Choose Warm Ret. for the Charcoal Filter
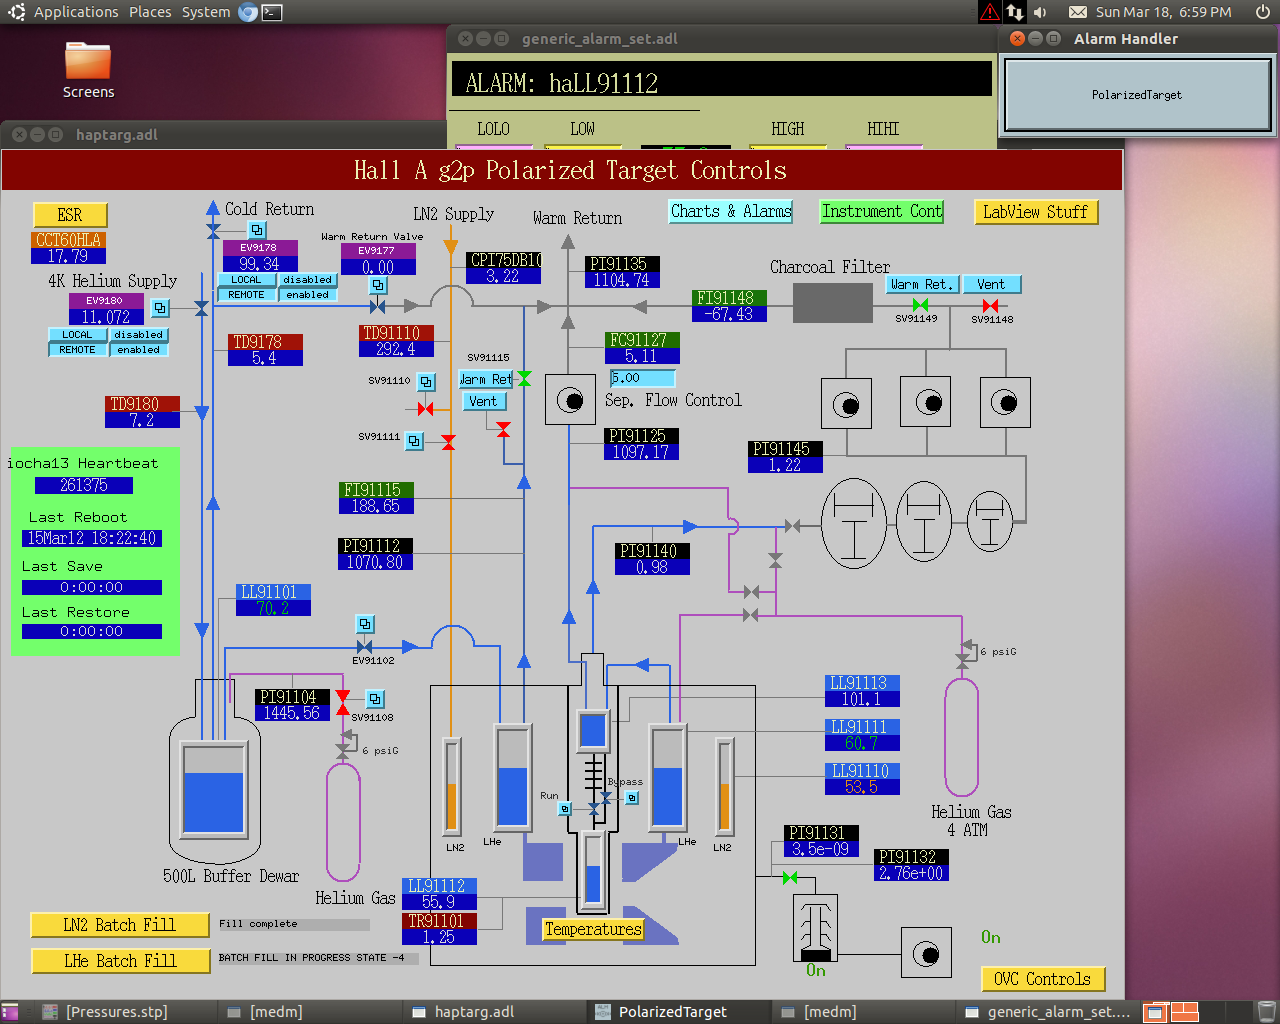The image size is (1280, 1024). click(x=921, y=284)
